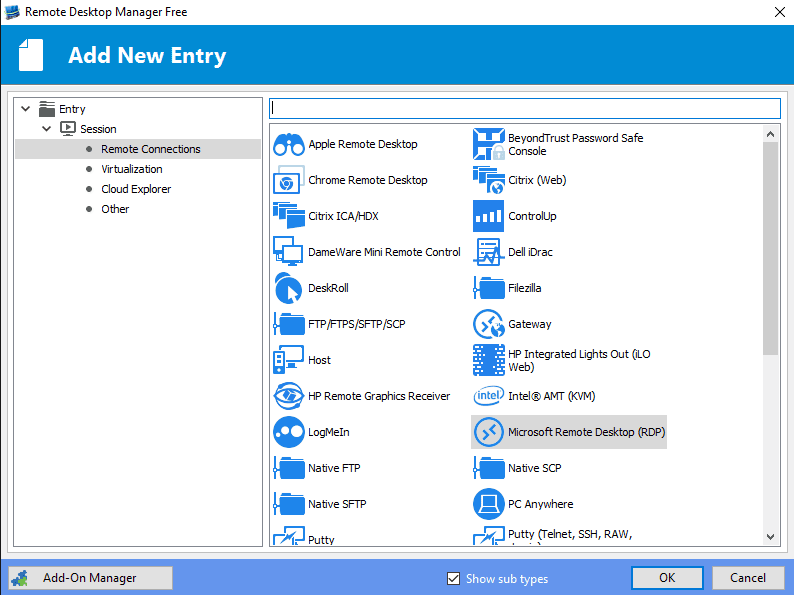This screenshot has height=595, width=794.
Task: Focus the entry type search field
Action: [525, 108]
